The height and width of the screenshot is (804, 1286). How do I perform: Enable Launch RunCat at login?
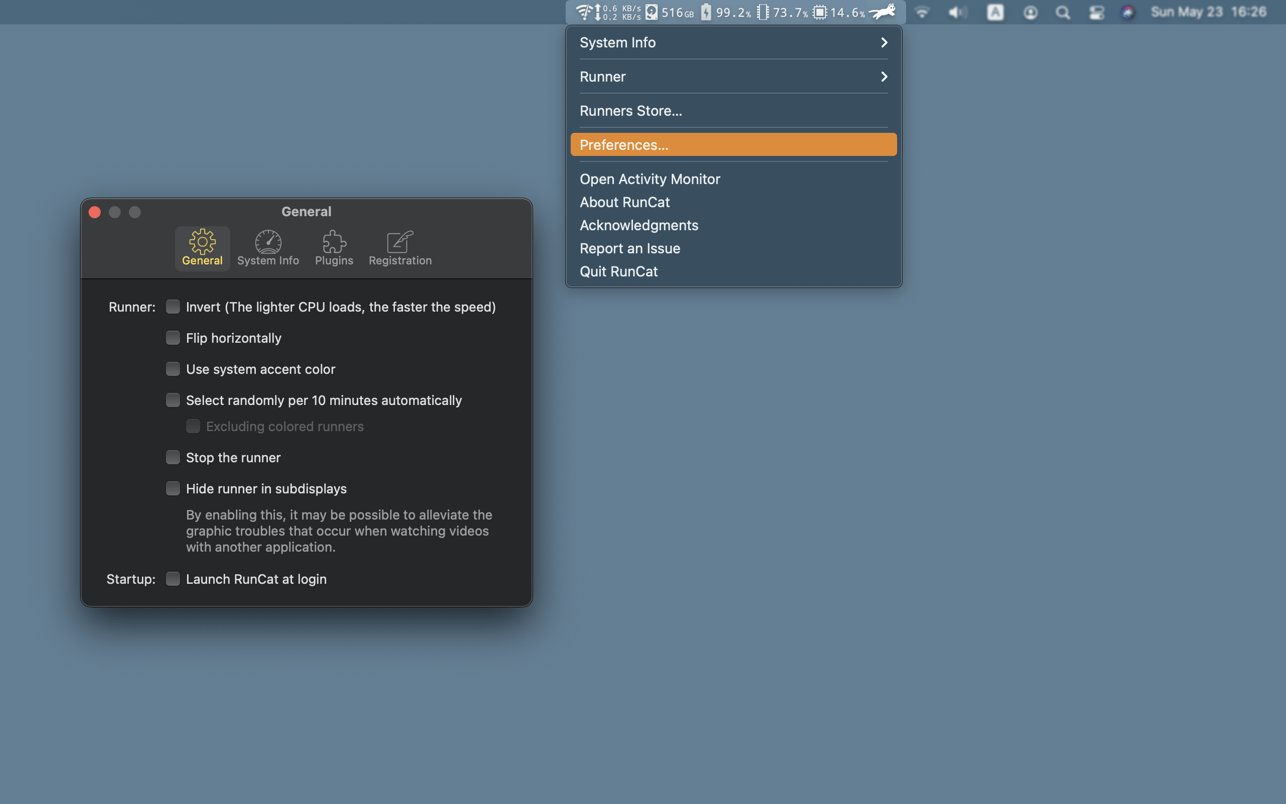point(173,579)
